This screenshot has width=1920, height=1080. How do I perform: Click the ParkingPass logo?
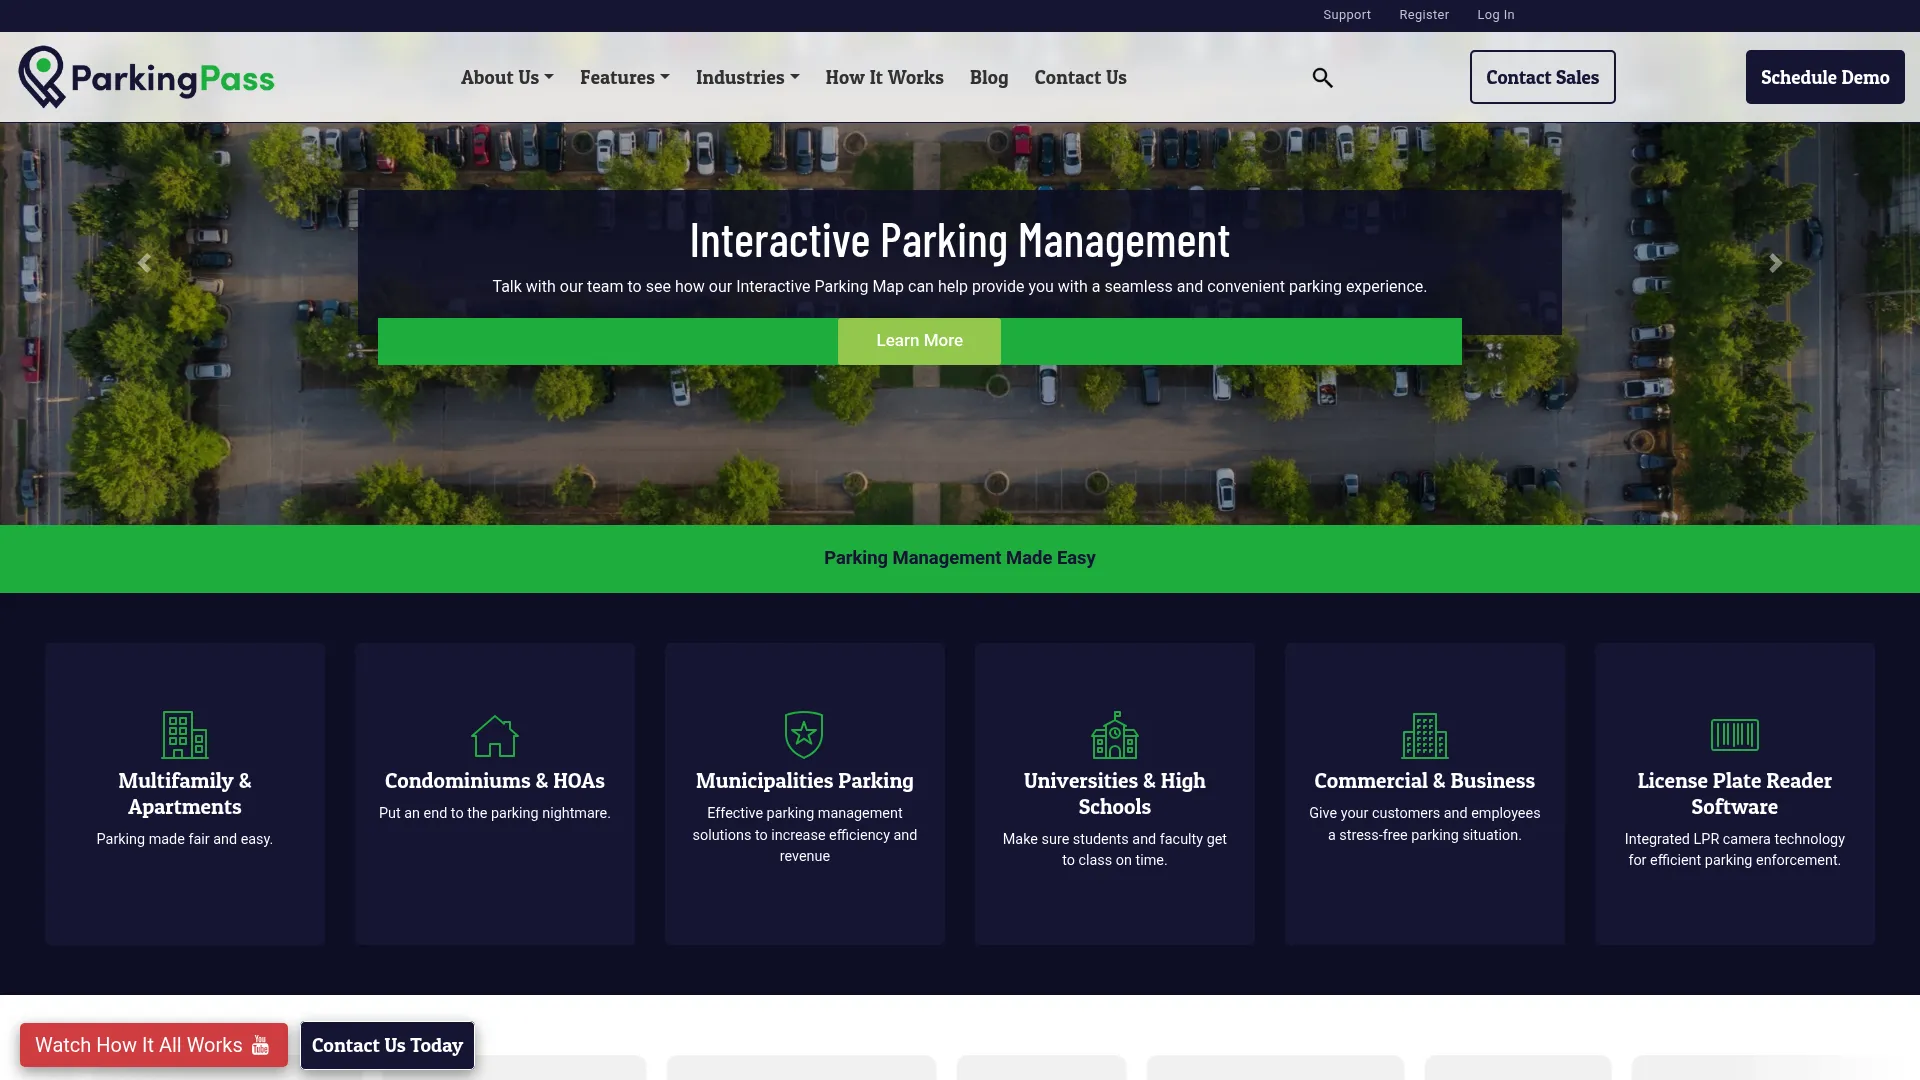(146, 77)
